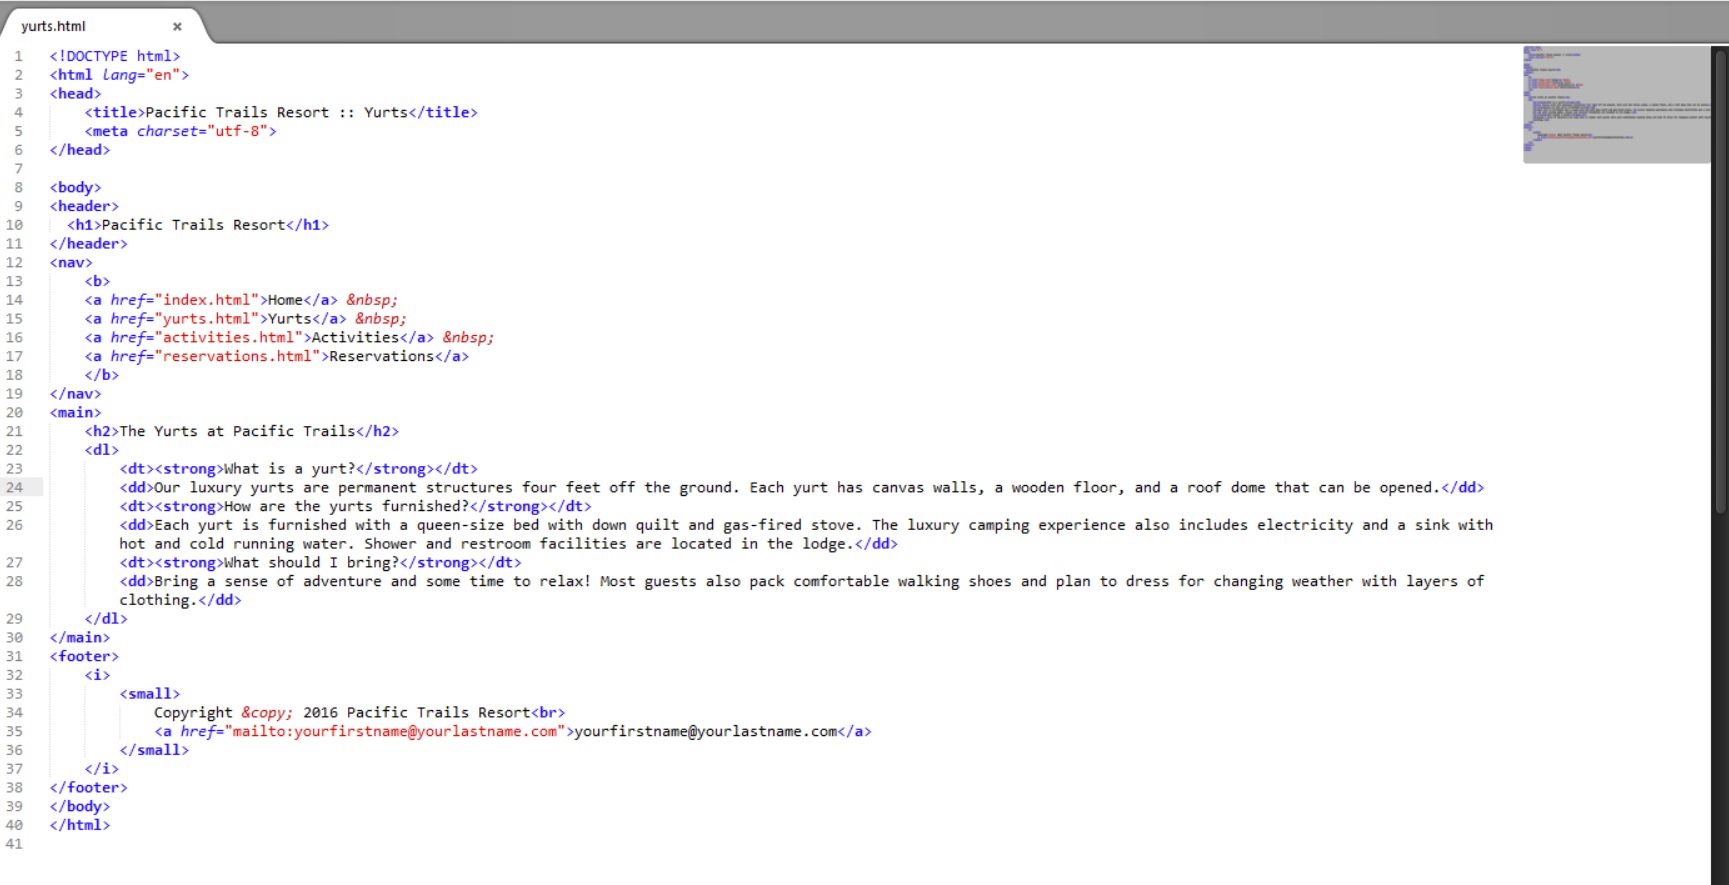Select the yurts.html file tab
The width and height of the screenshot is (1729, 885).
click(x=54, y=27)
